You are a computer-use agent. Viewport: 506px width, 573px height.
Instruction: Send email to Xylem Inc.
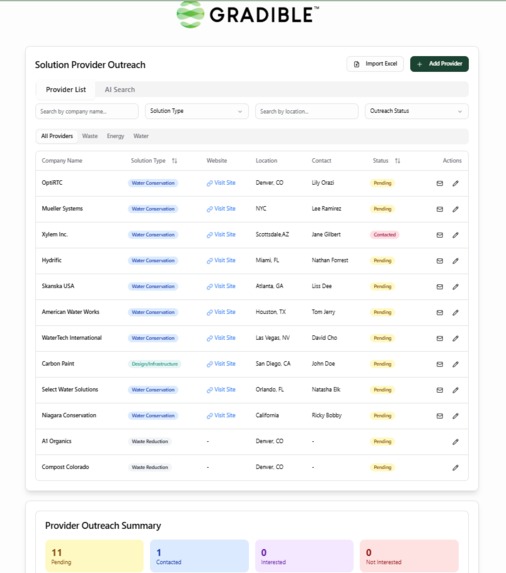[x=440, y=235]
